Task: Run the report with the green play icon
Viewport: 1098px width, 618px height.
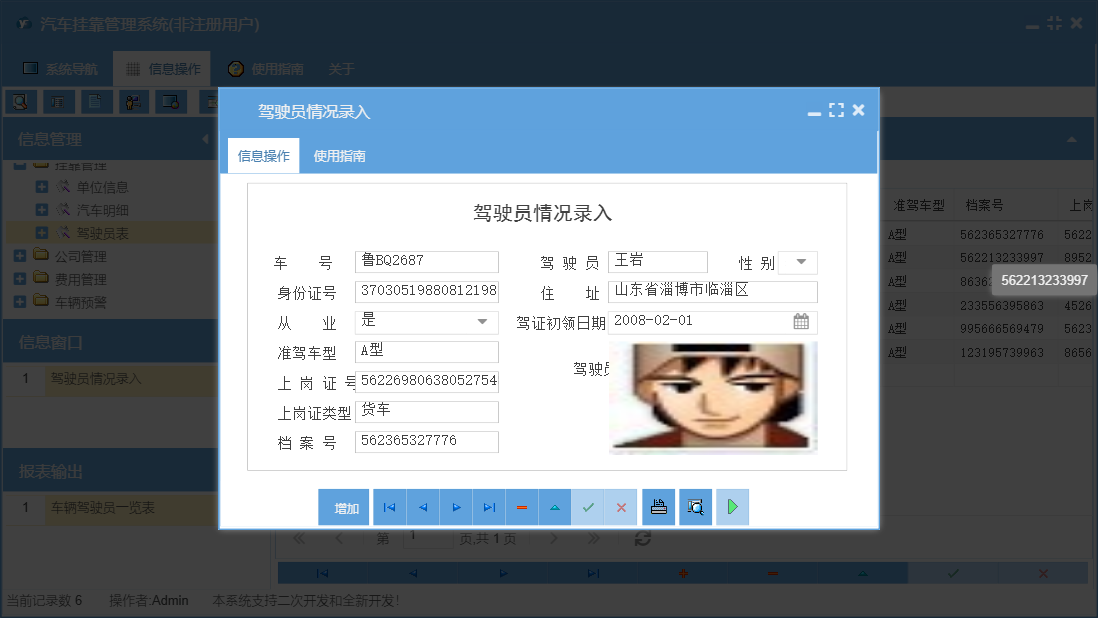Action: click(x=731, y=507)
